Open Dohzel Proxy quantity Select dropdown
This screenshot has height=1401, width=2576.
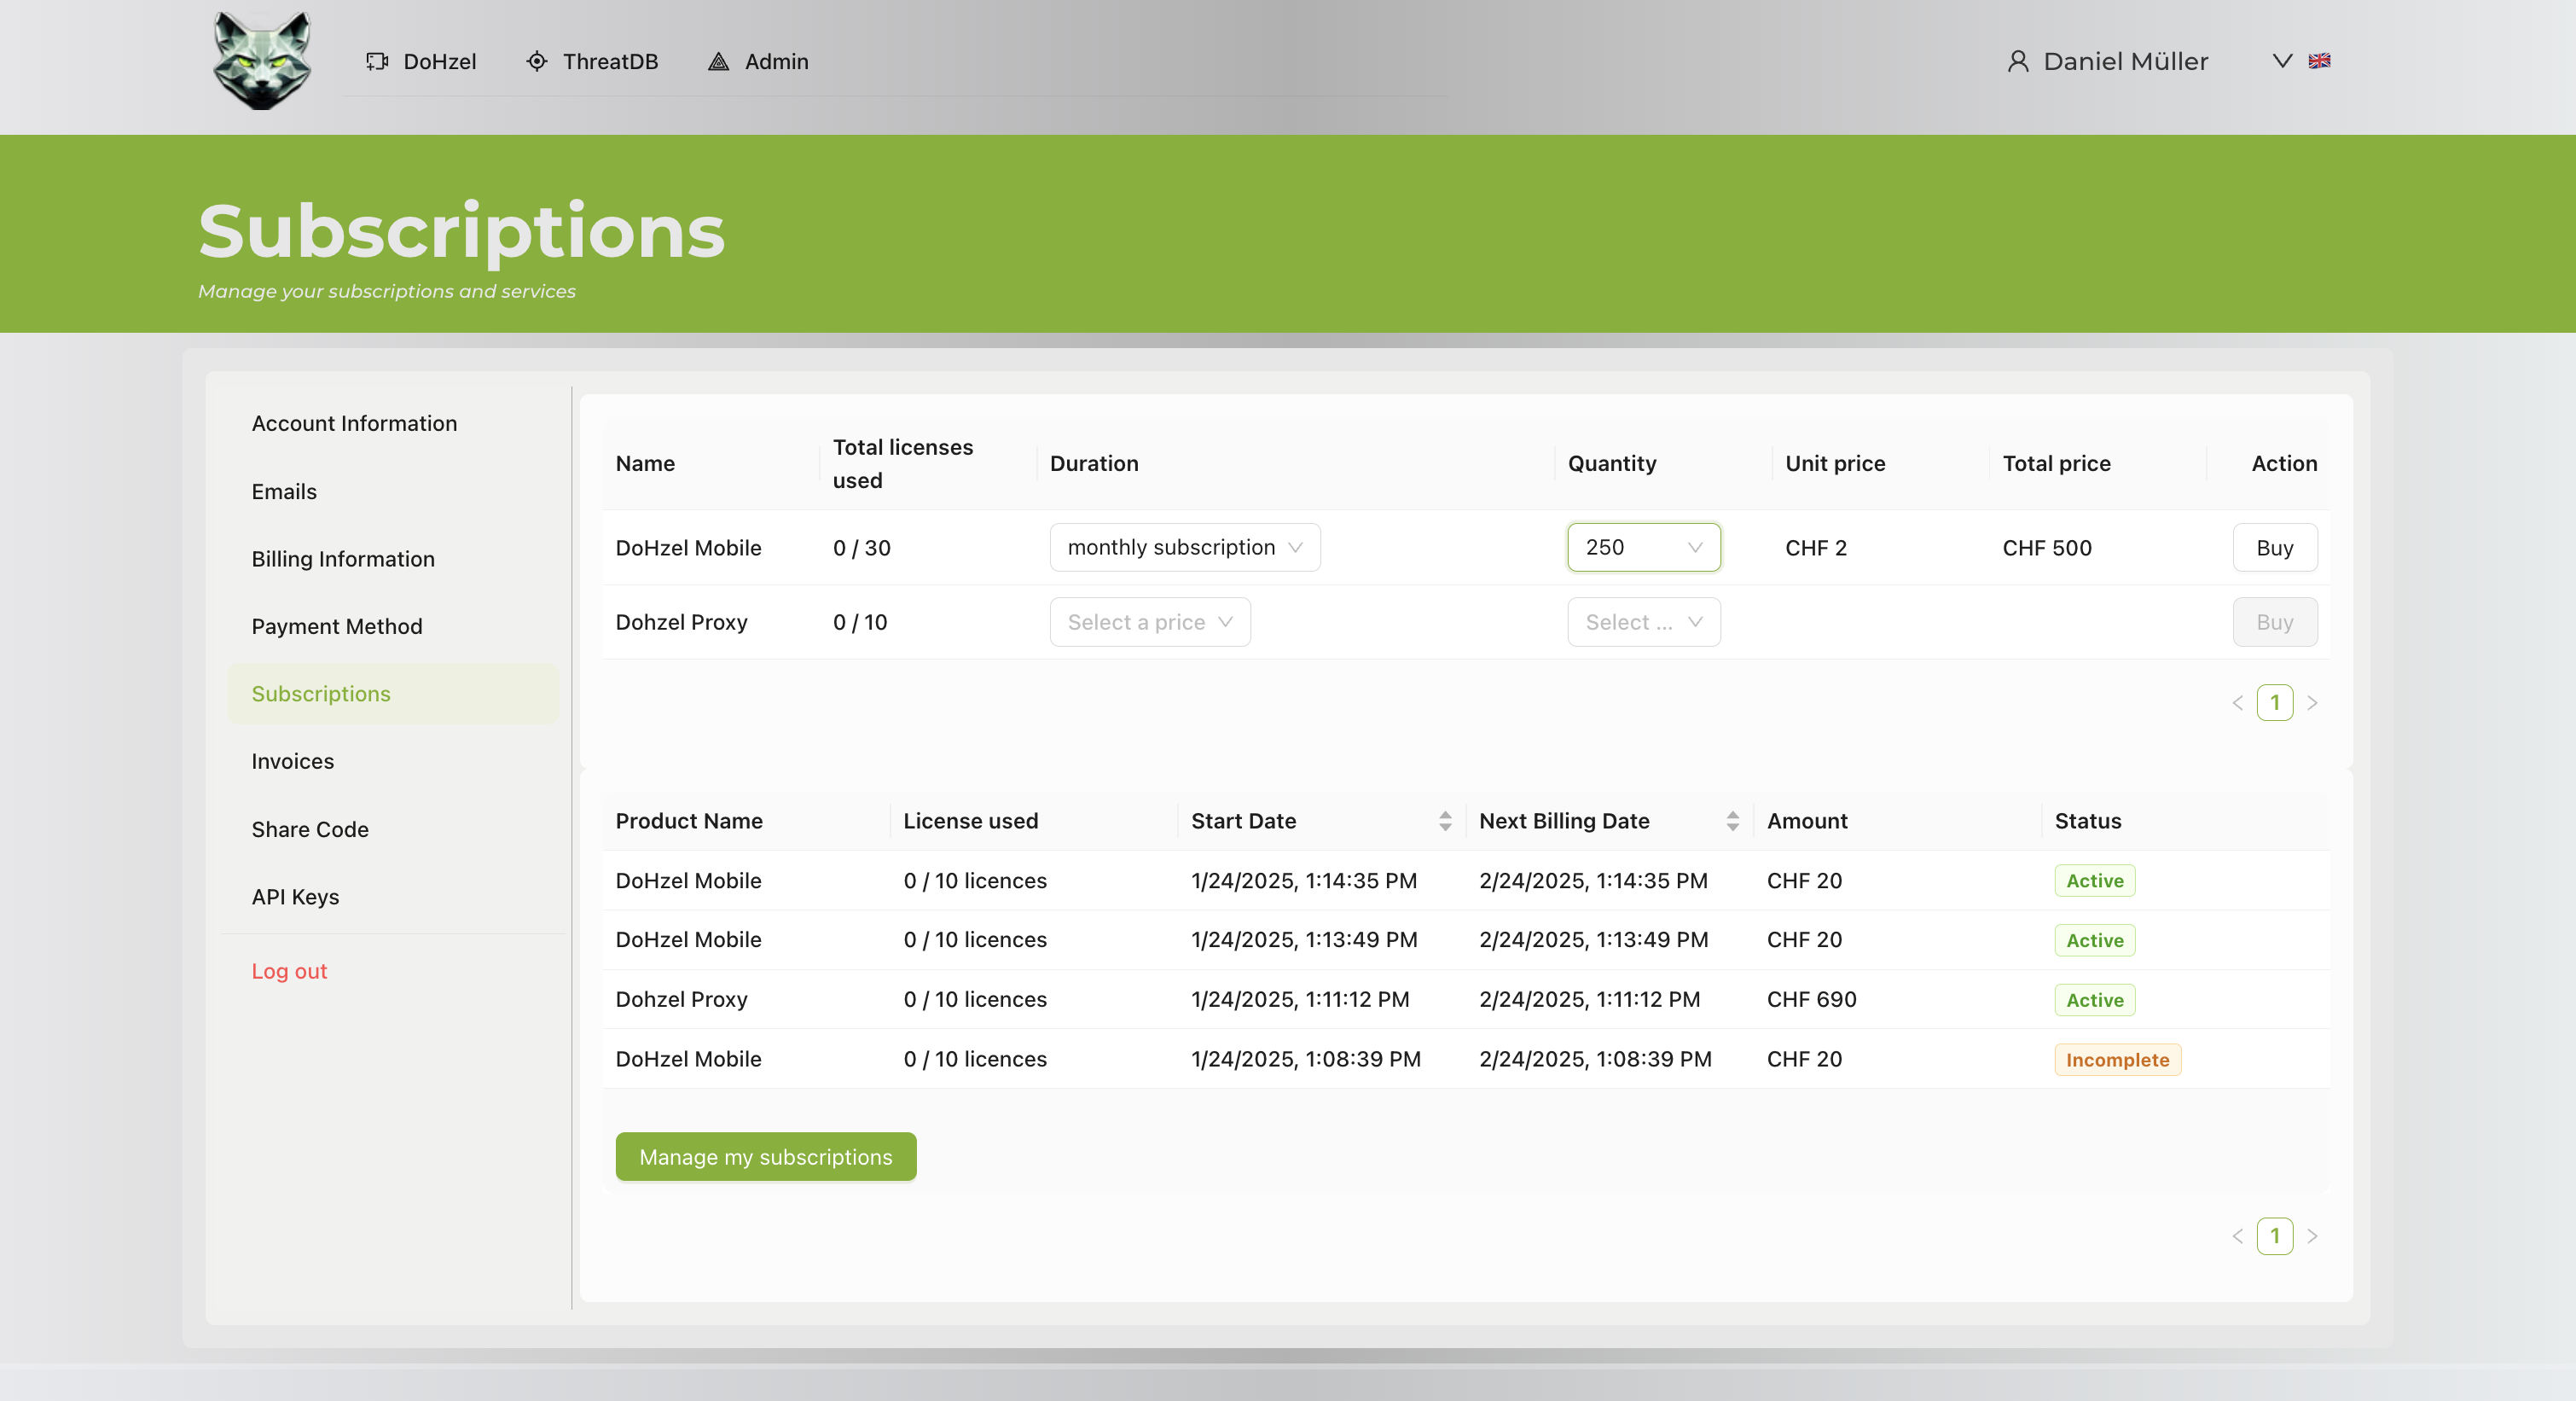pyautogui.click(x=1644, y=622)
